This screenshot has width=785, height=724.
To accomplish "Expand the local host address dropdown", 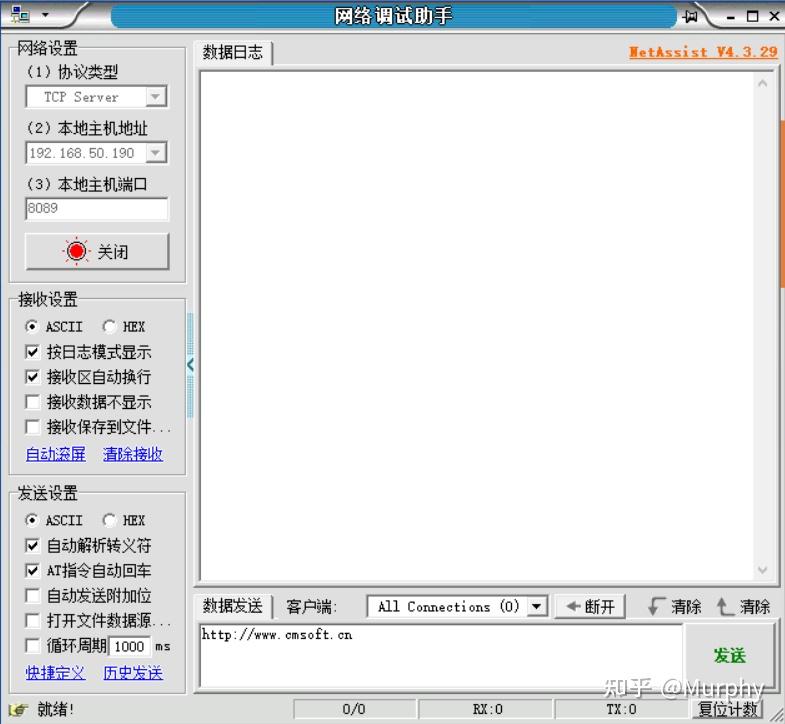I will pyautogui.click(x=155, y=152).
